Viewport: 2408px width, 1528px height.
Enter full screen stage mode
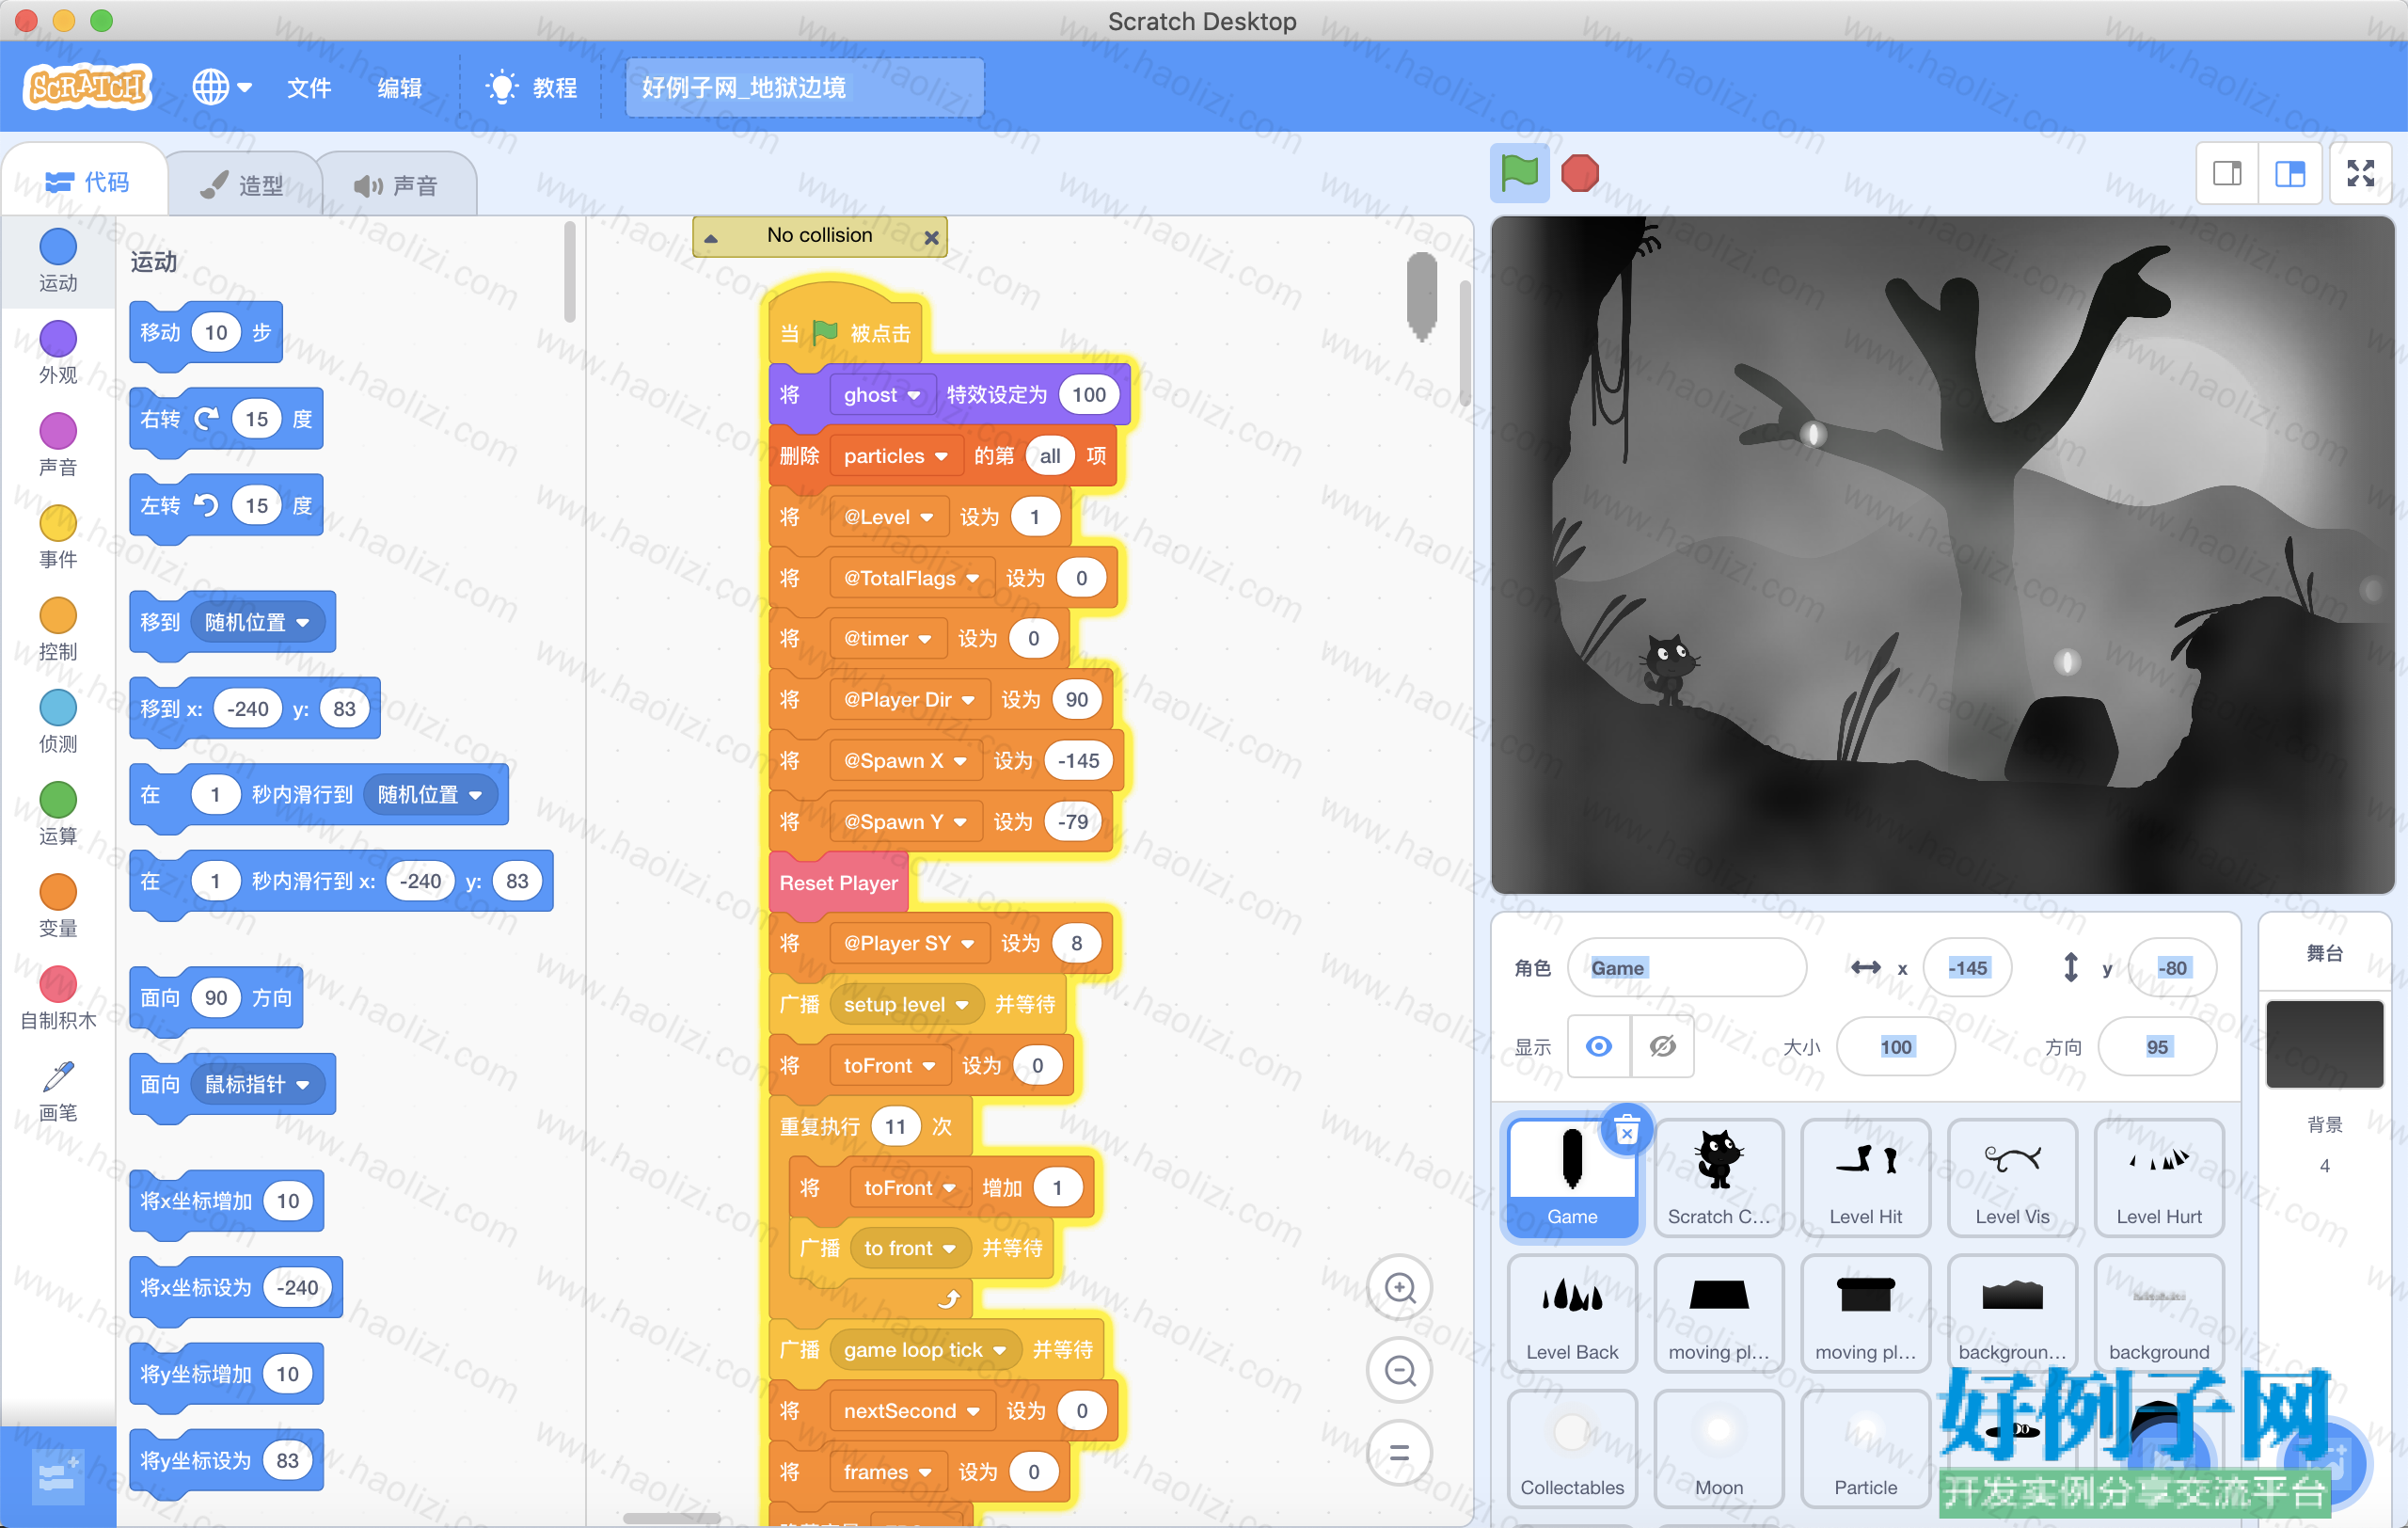2361,174
